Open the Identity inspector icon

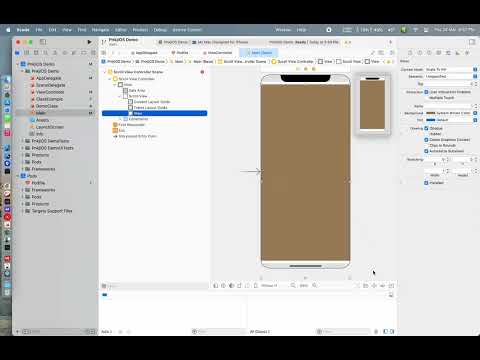[439, 53]
